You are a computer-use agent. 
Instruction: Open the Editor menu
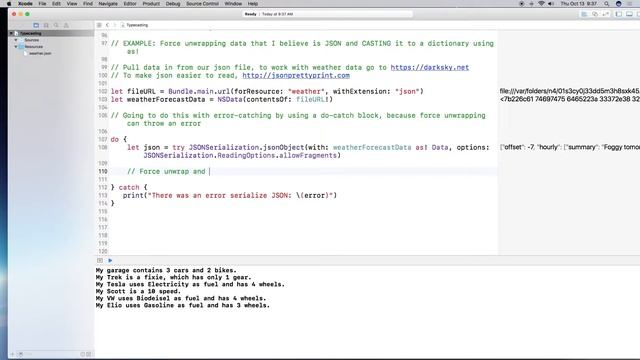tap(130, 4)
